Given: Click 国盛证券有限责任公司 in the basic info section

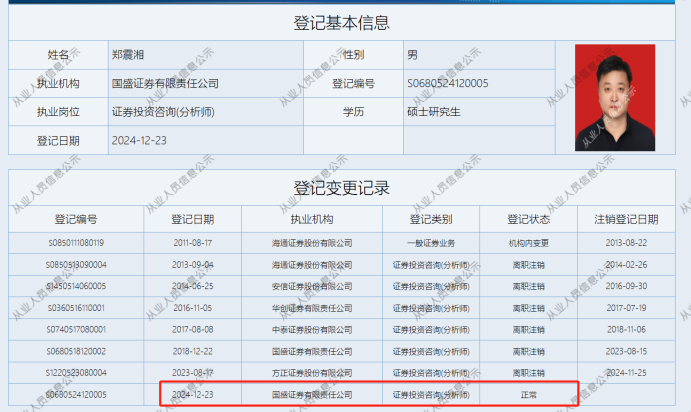Looking at the screenshot, I should pos(165,83).
